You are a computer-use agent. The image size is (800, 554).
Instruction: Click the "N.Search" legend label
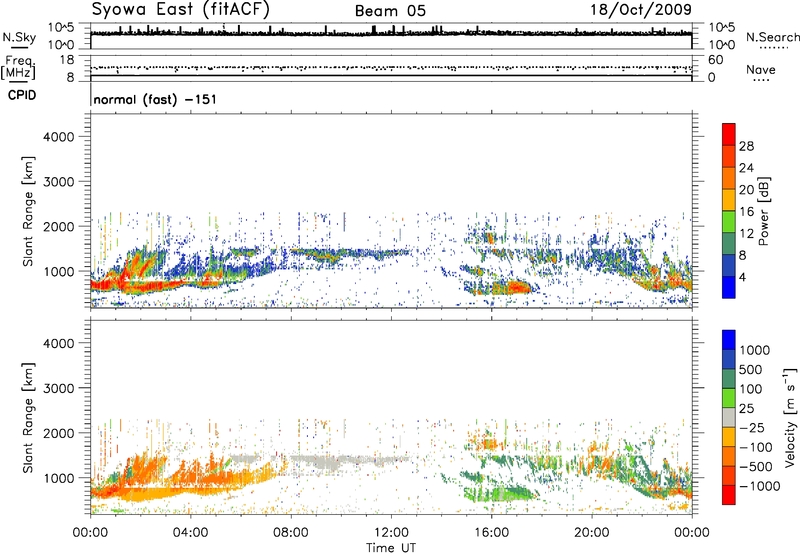(x=772, y=37)
